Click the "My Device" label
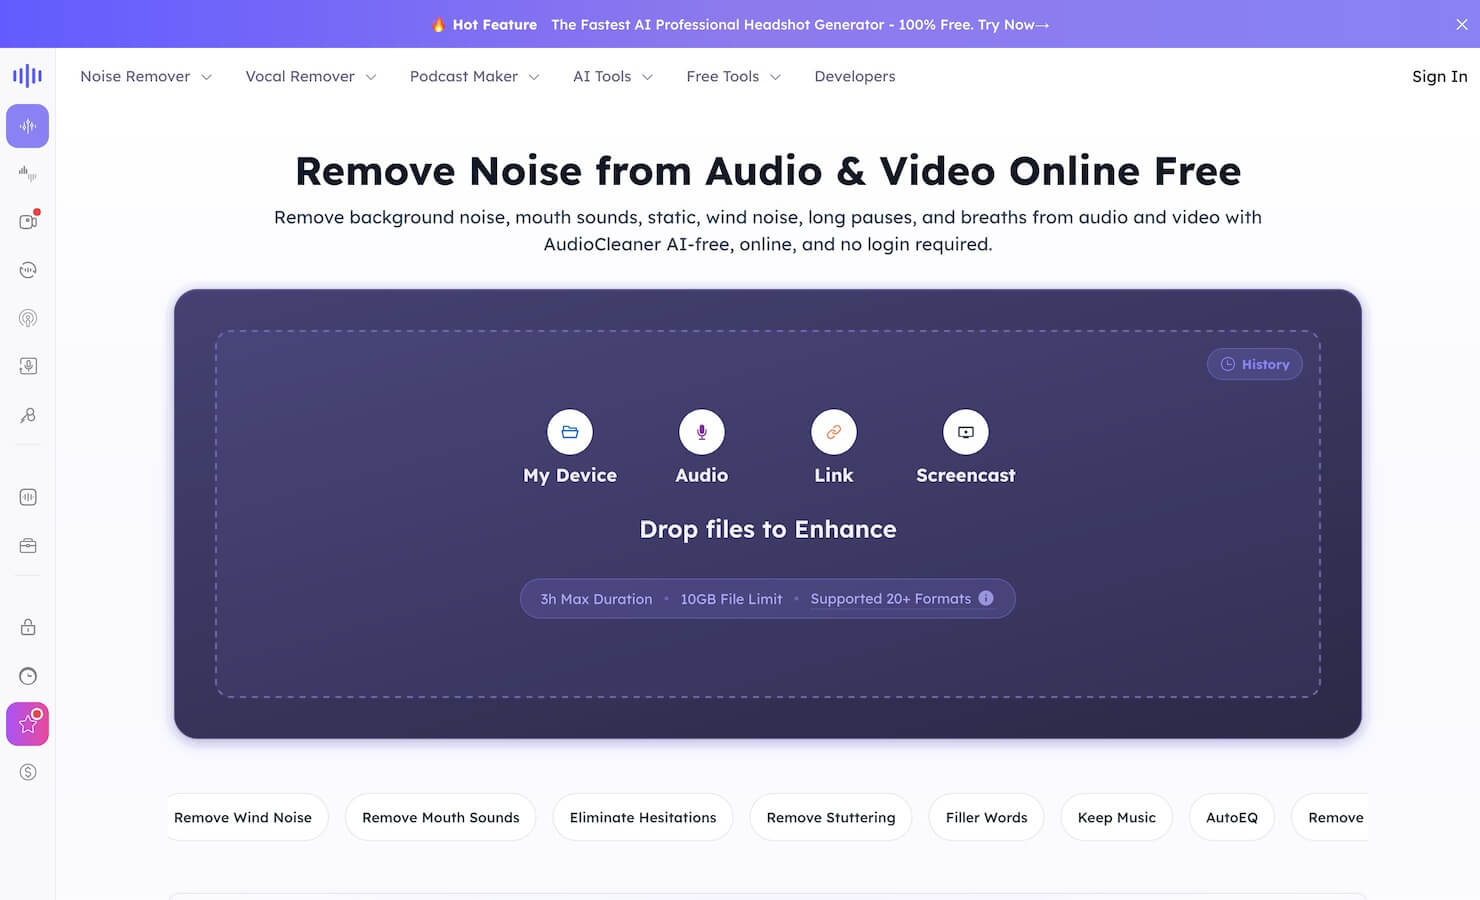 tap(570, 475)
